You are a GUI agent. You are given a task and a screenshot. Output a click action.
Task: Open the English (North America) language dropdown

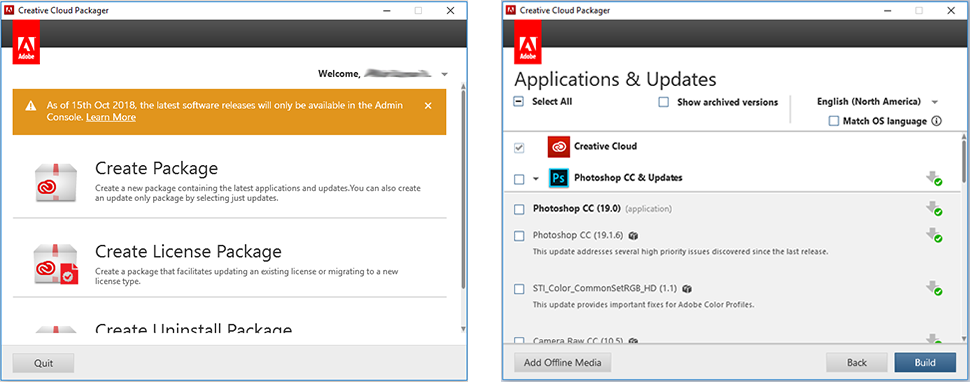[935, 102]
